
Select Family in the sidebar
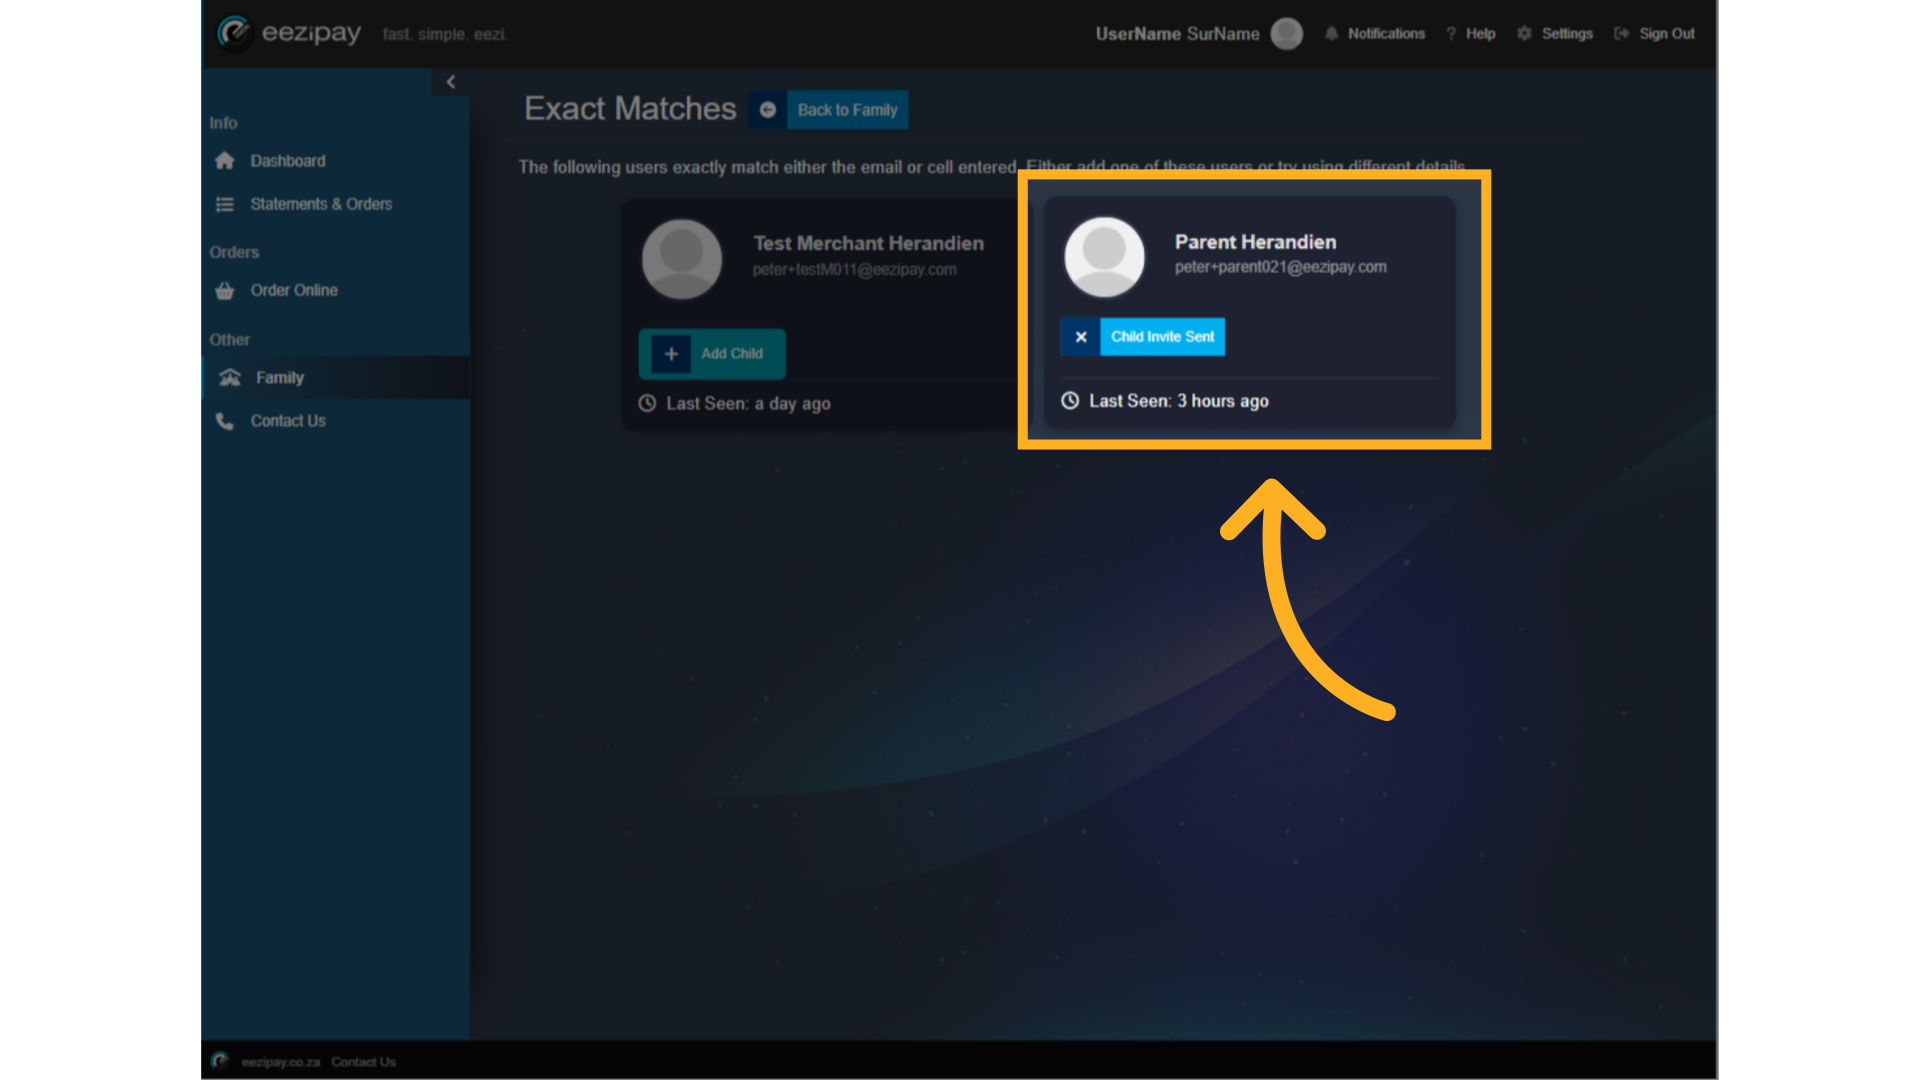[280, 378]
